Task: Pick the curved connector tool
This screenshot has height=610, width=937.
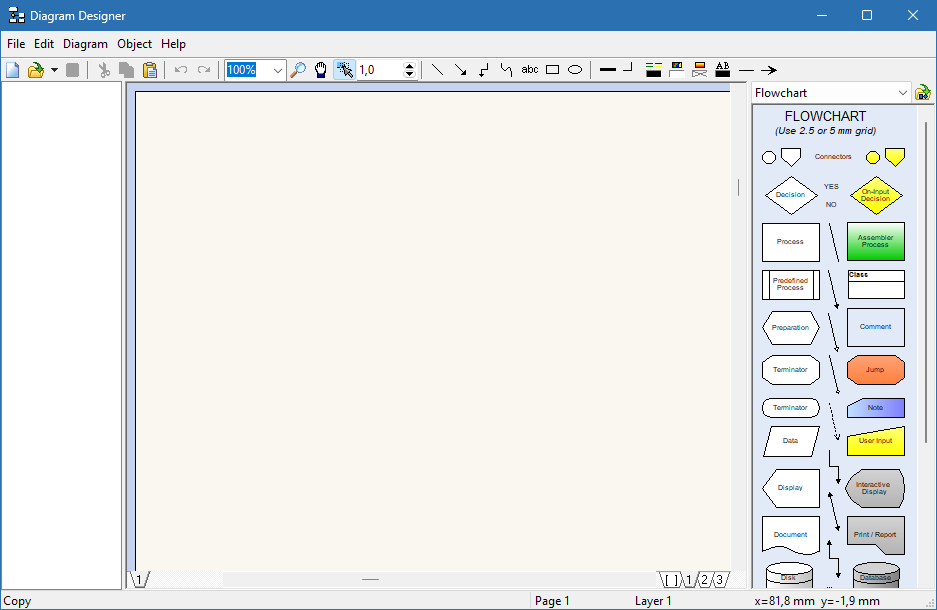Action: tap(506, 70)
